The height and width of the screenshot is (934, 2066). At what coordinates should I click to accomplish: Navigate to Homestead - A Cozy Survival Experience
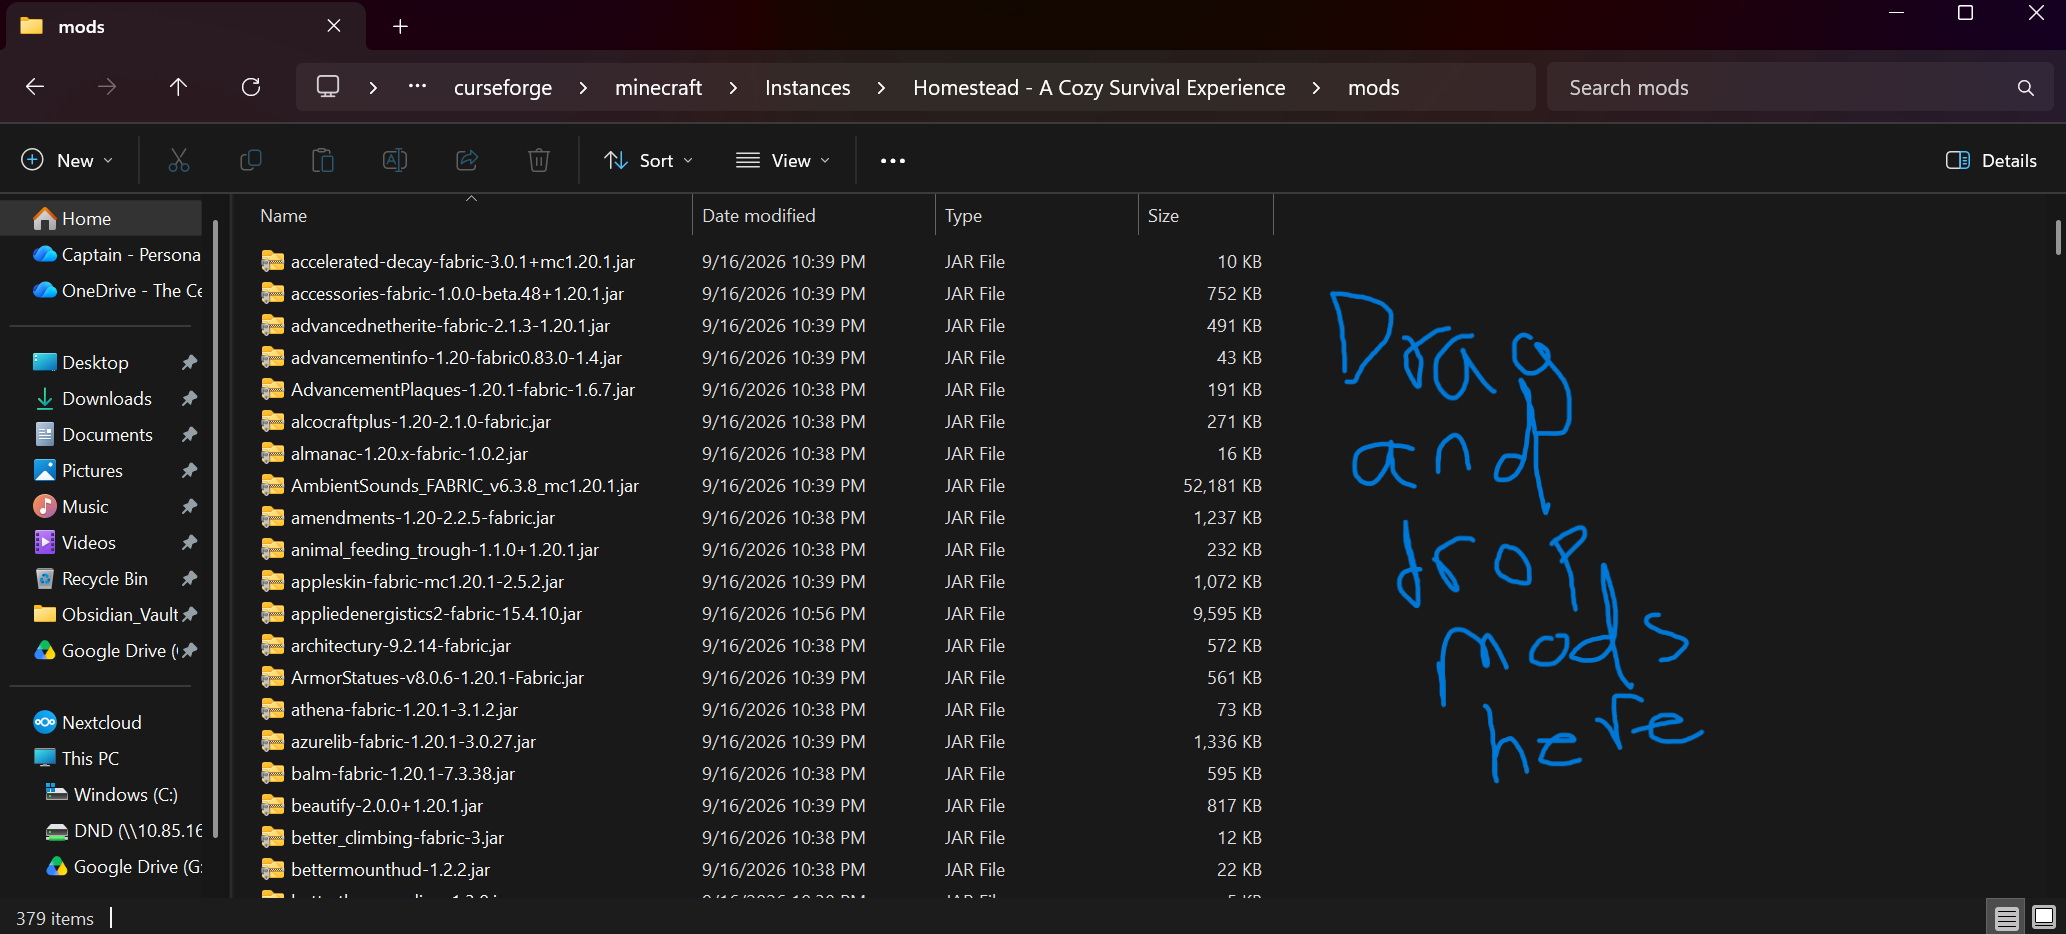tap(1099, 88)
